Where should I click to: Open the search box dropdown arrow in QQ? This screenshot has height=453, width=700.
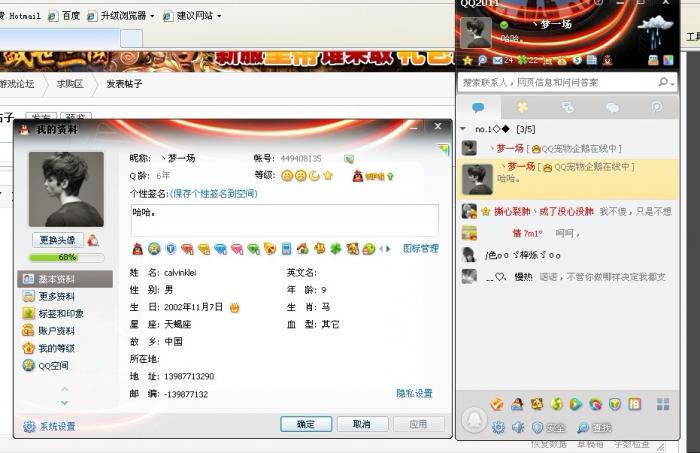click(x=671, y=83)
